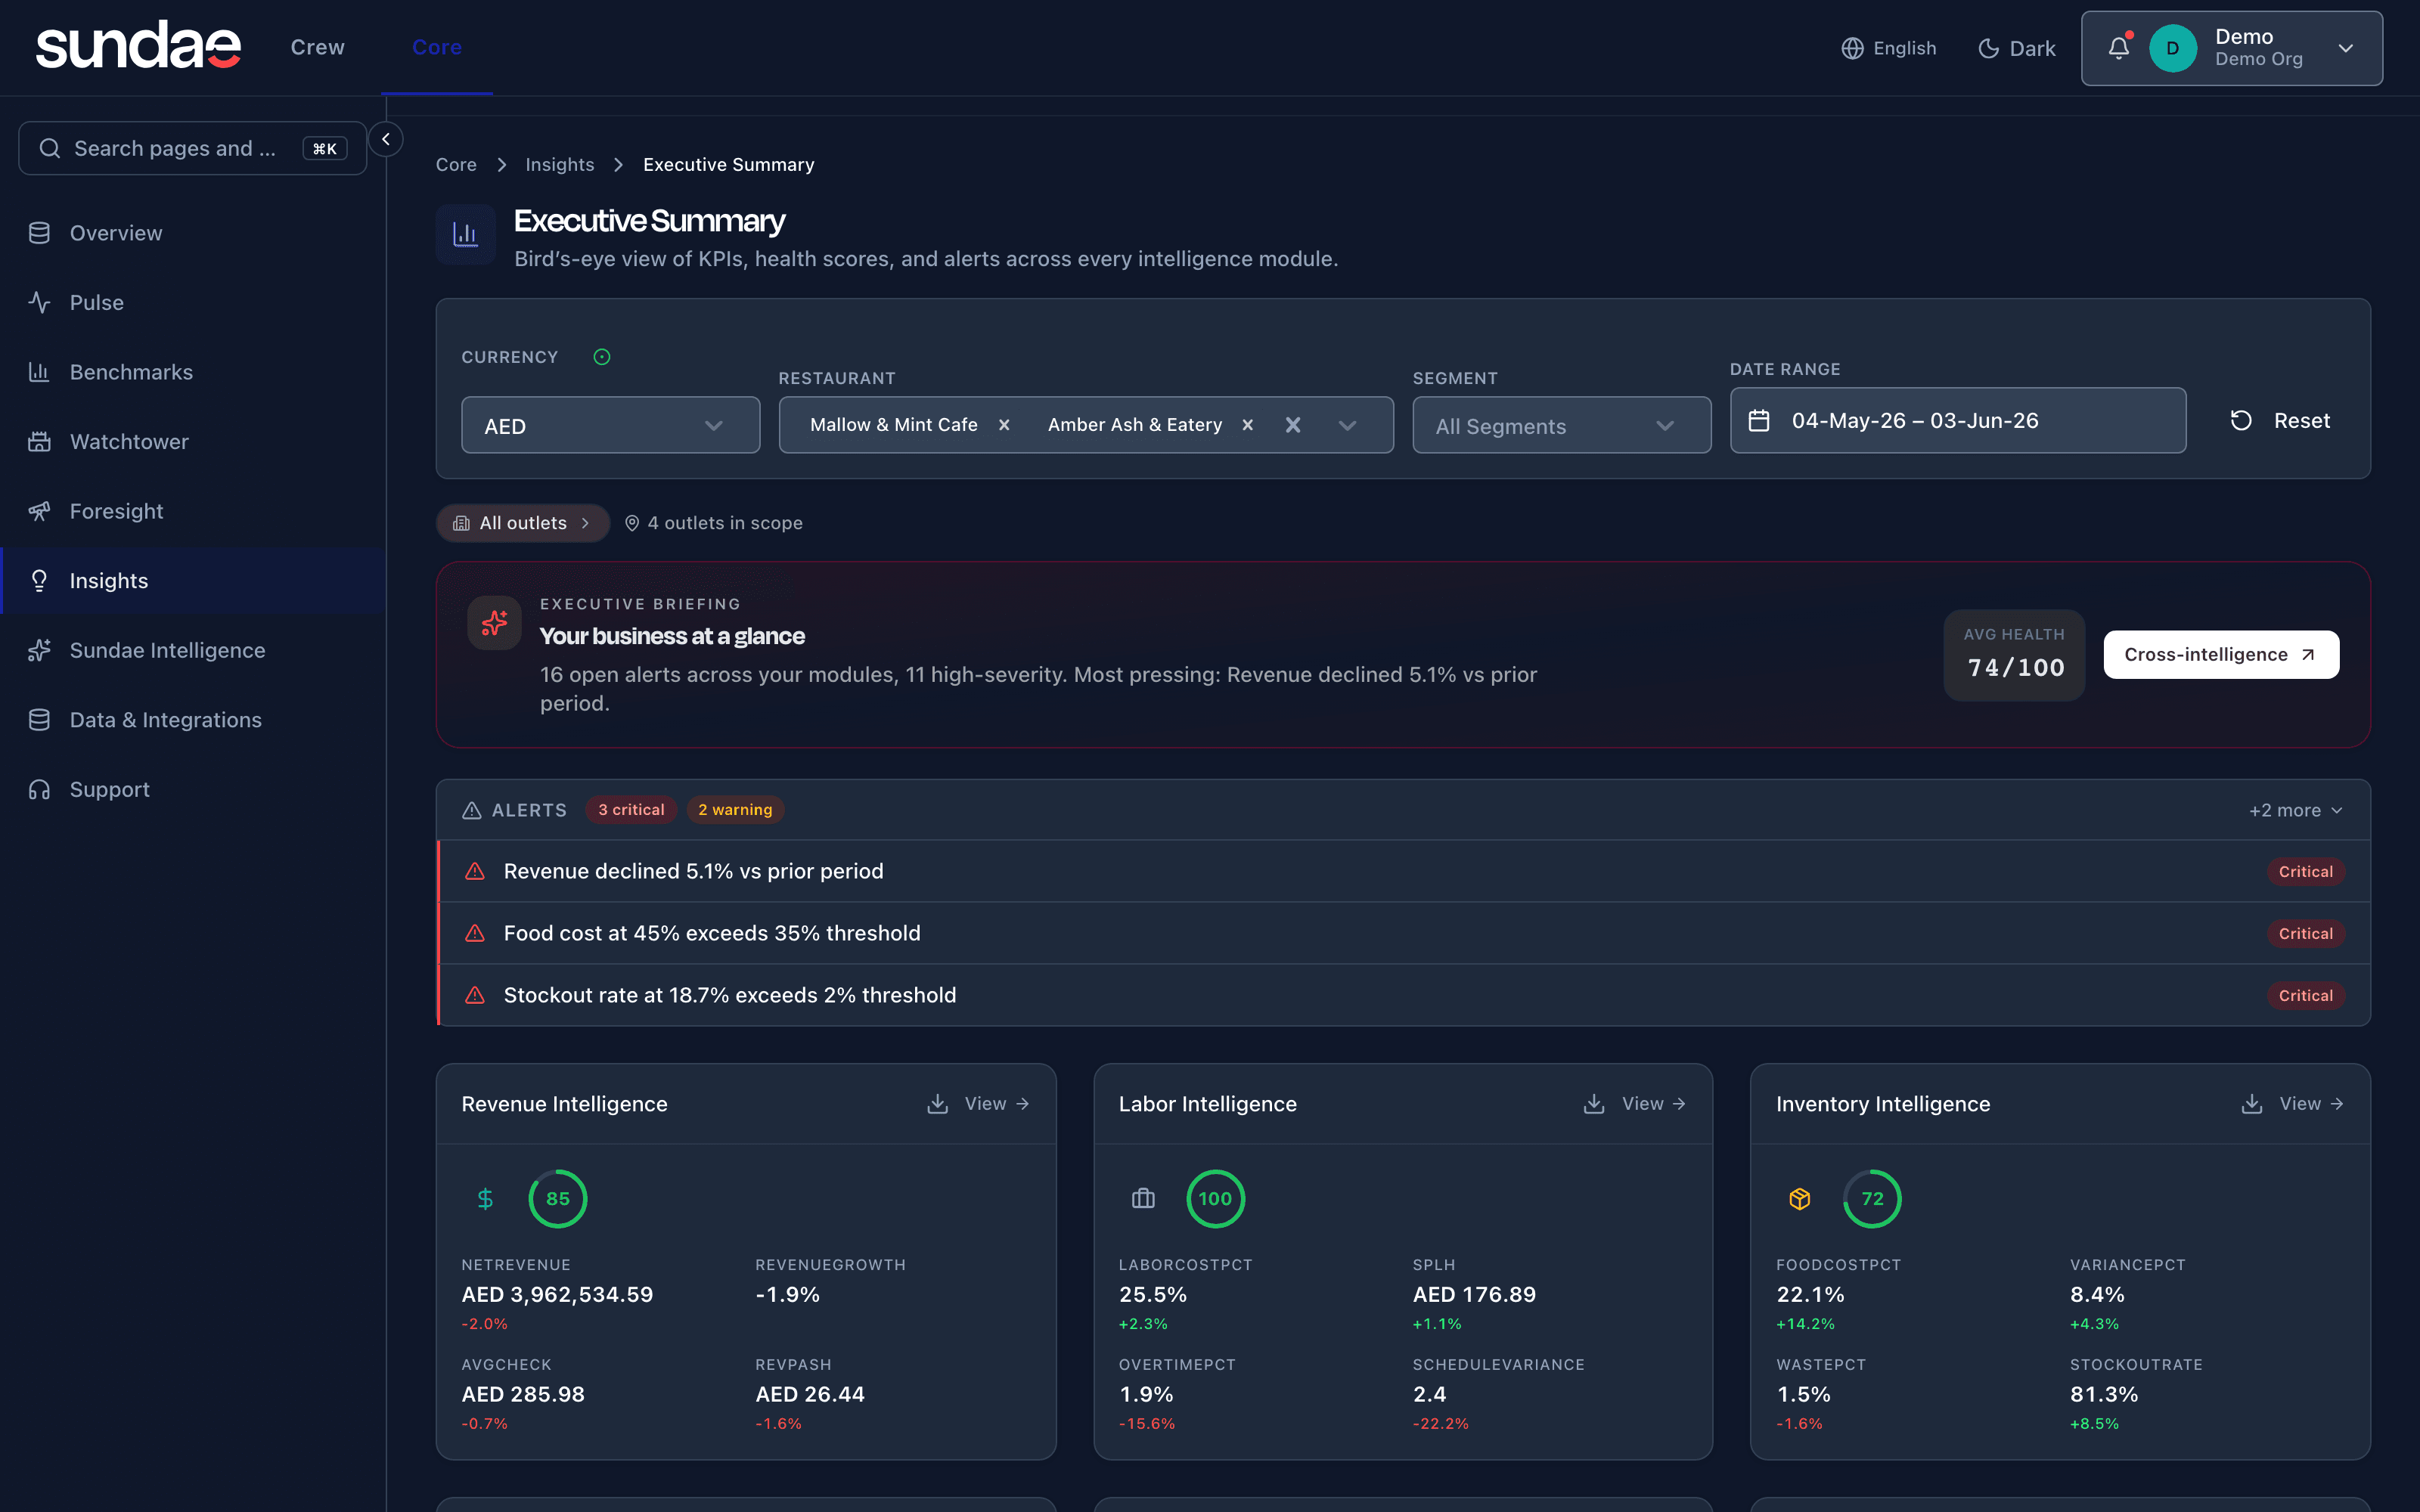Remove Mallow & Mint Cafe chip
Viewport: 2420px width, 1512px height.
(1004, 425)
